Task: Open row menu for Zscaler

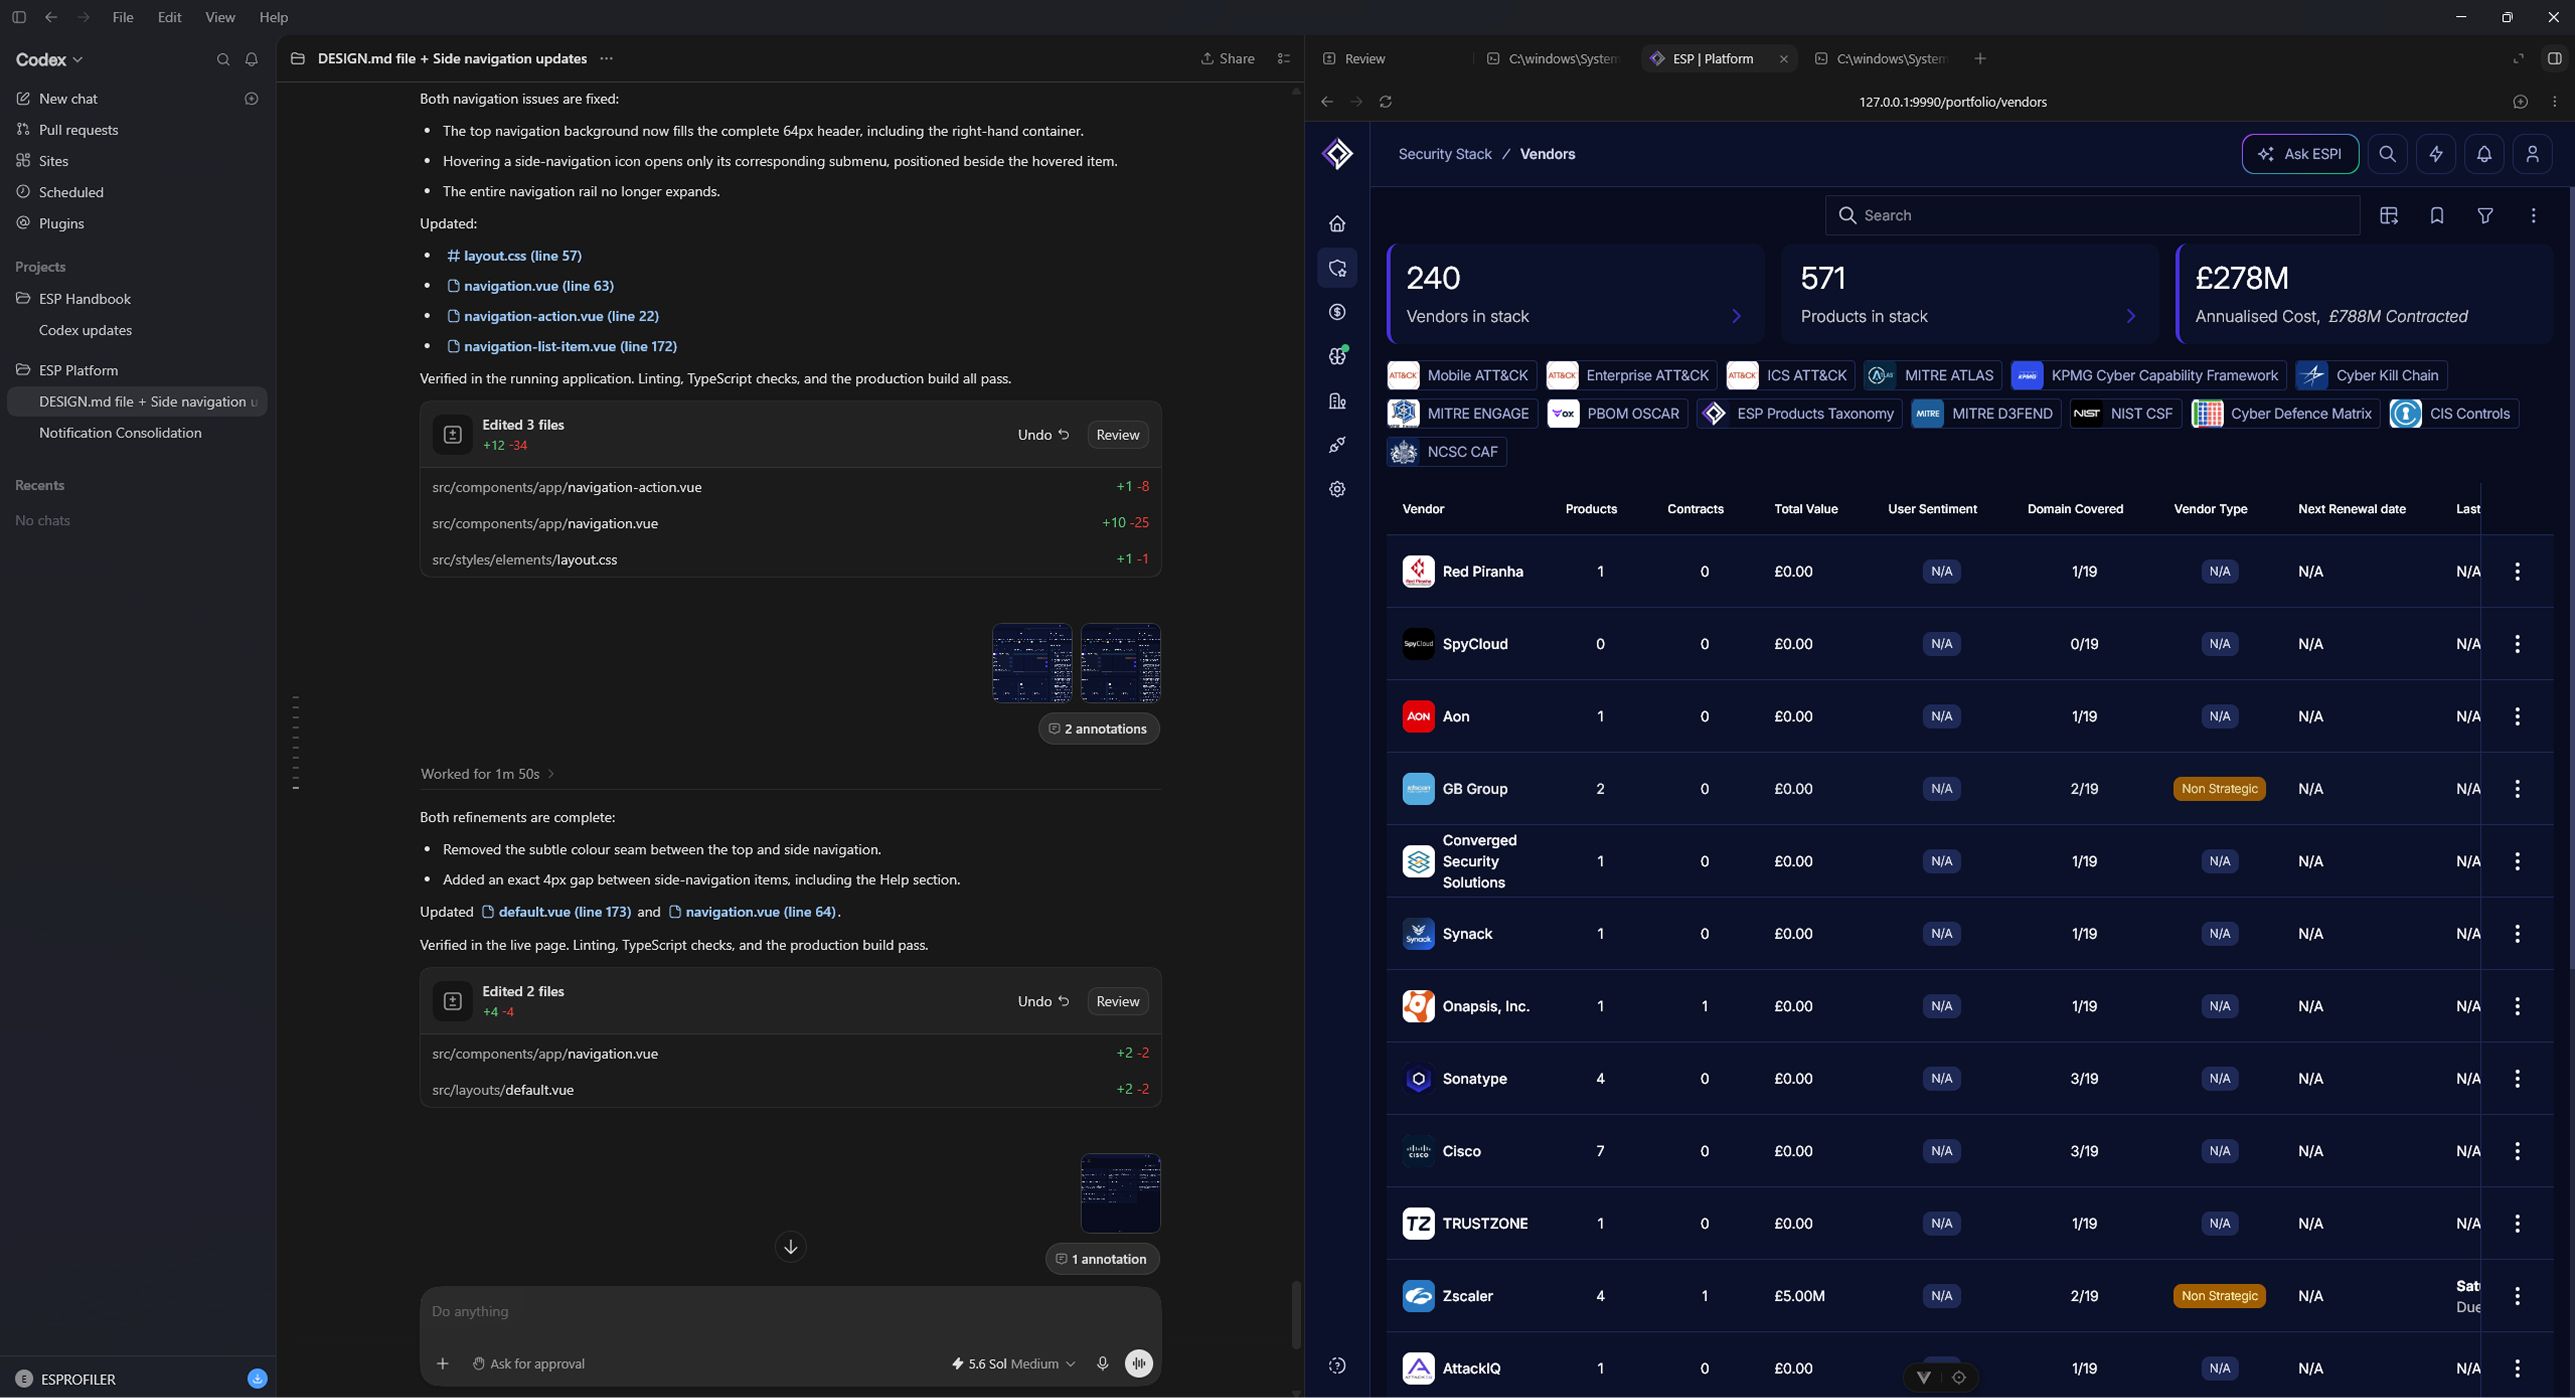Action: pos(2517,1296)
